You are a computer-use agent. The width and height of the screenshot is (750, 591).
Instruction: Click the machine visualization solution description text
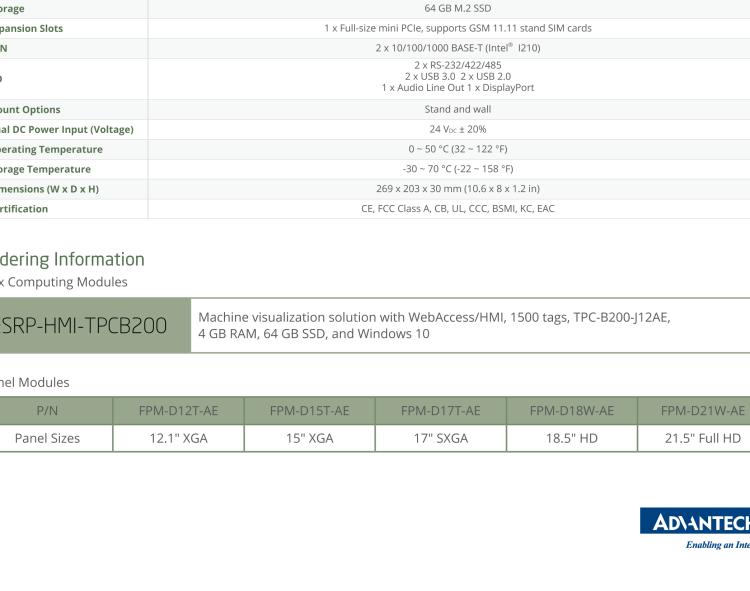click(434, 325)
